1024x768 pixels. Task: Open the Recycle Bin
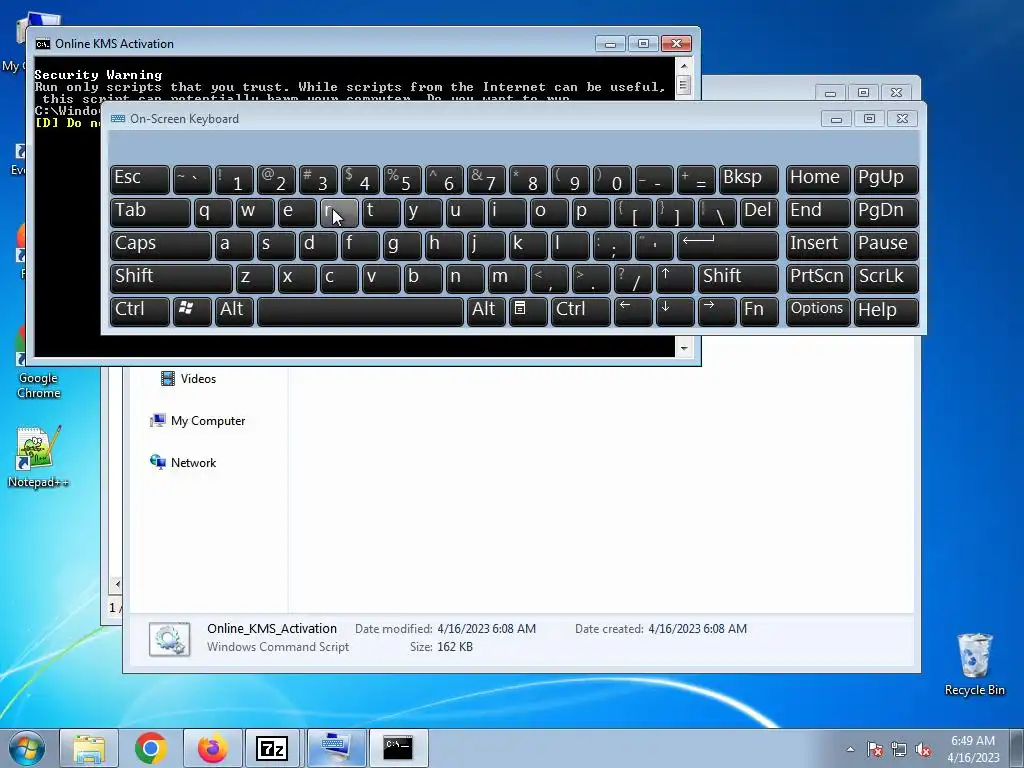click(x=974, y=664)
